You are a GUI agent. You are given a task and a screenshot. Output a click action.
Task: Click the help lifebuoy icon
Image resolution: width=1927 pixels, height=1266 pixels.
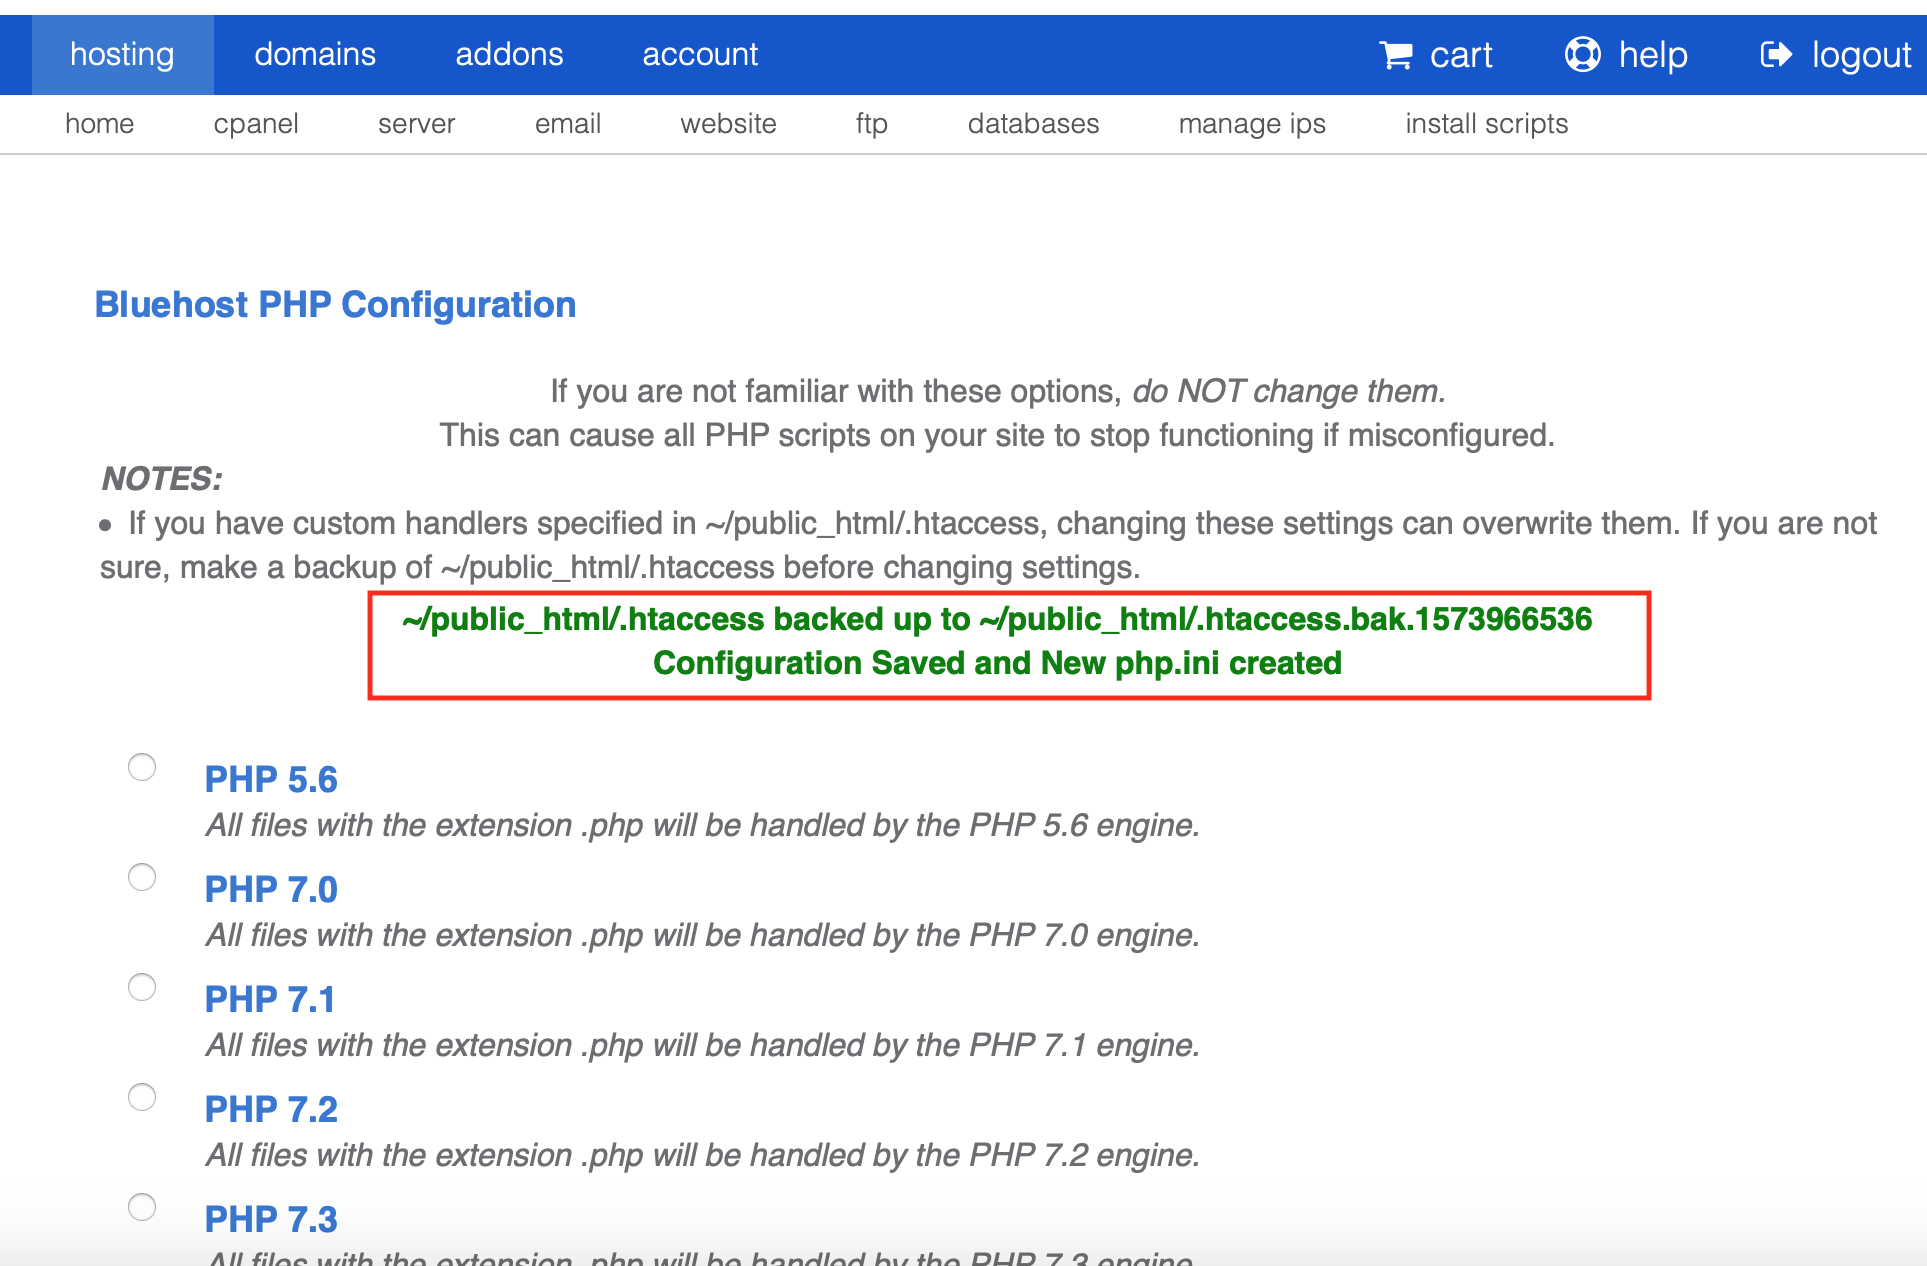(1583, 54)
